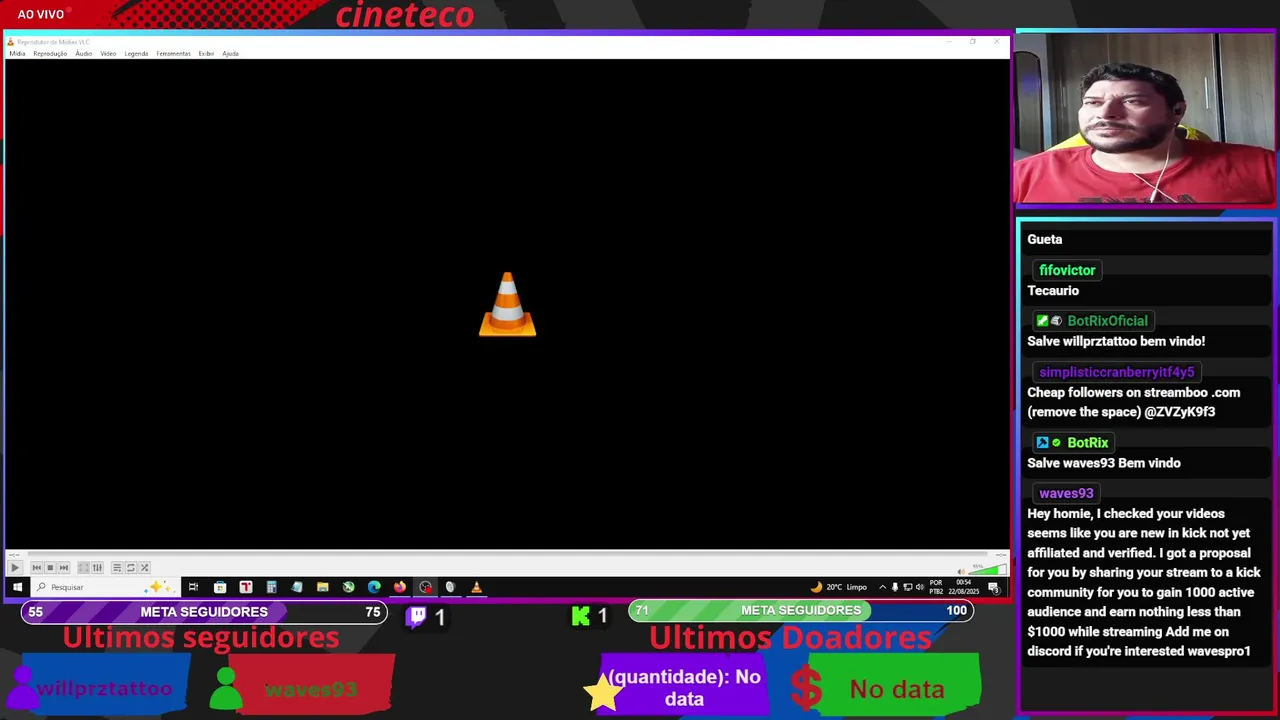Toggle VLC fullscreen mode button

coord(84,568)
